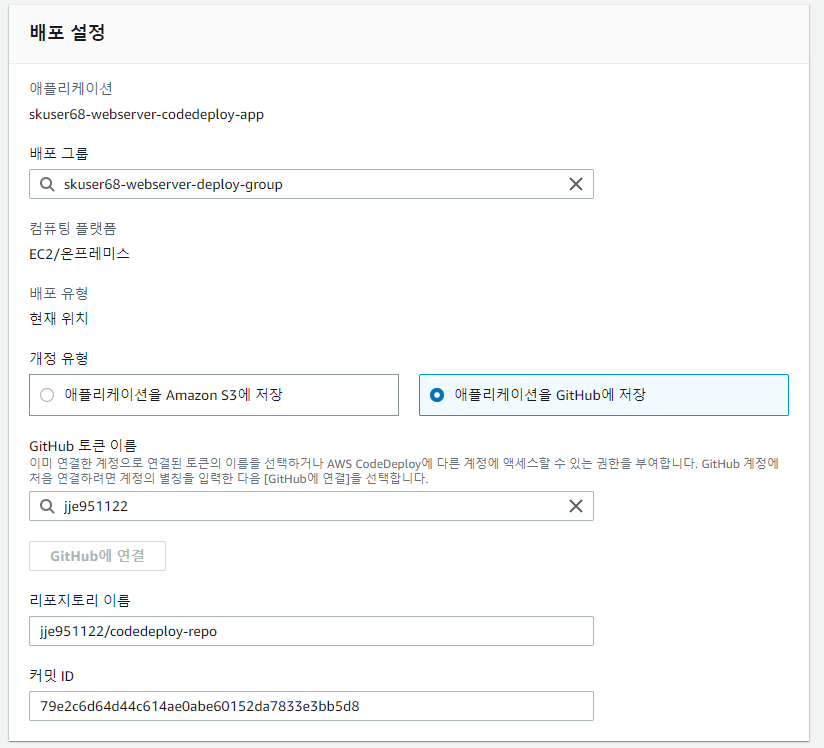Focus the 커밋 ID input field

click(x=311, y=706)
